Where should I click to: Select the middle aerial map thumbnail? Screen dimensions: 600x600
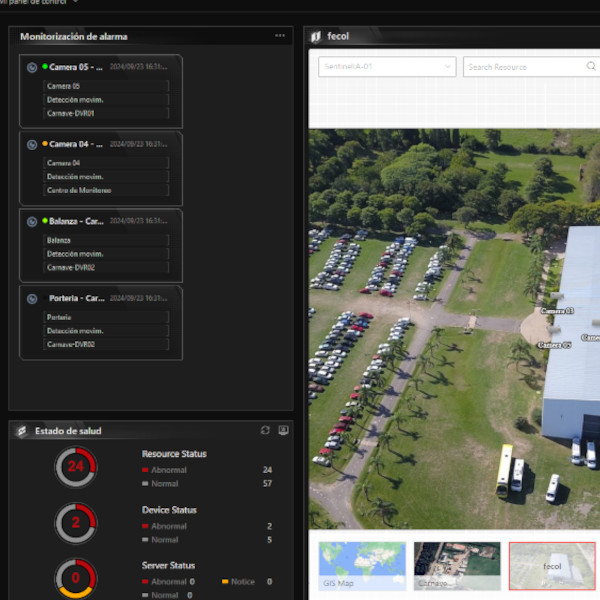click(457, 566)
